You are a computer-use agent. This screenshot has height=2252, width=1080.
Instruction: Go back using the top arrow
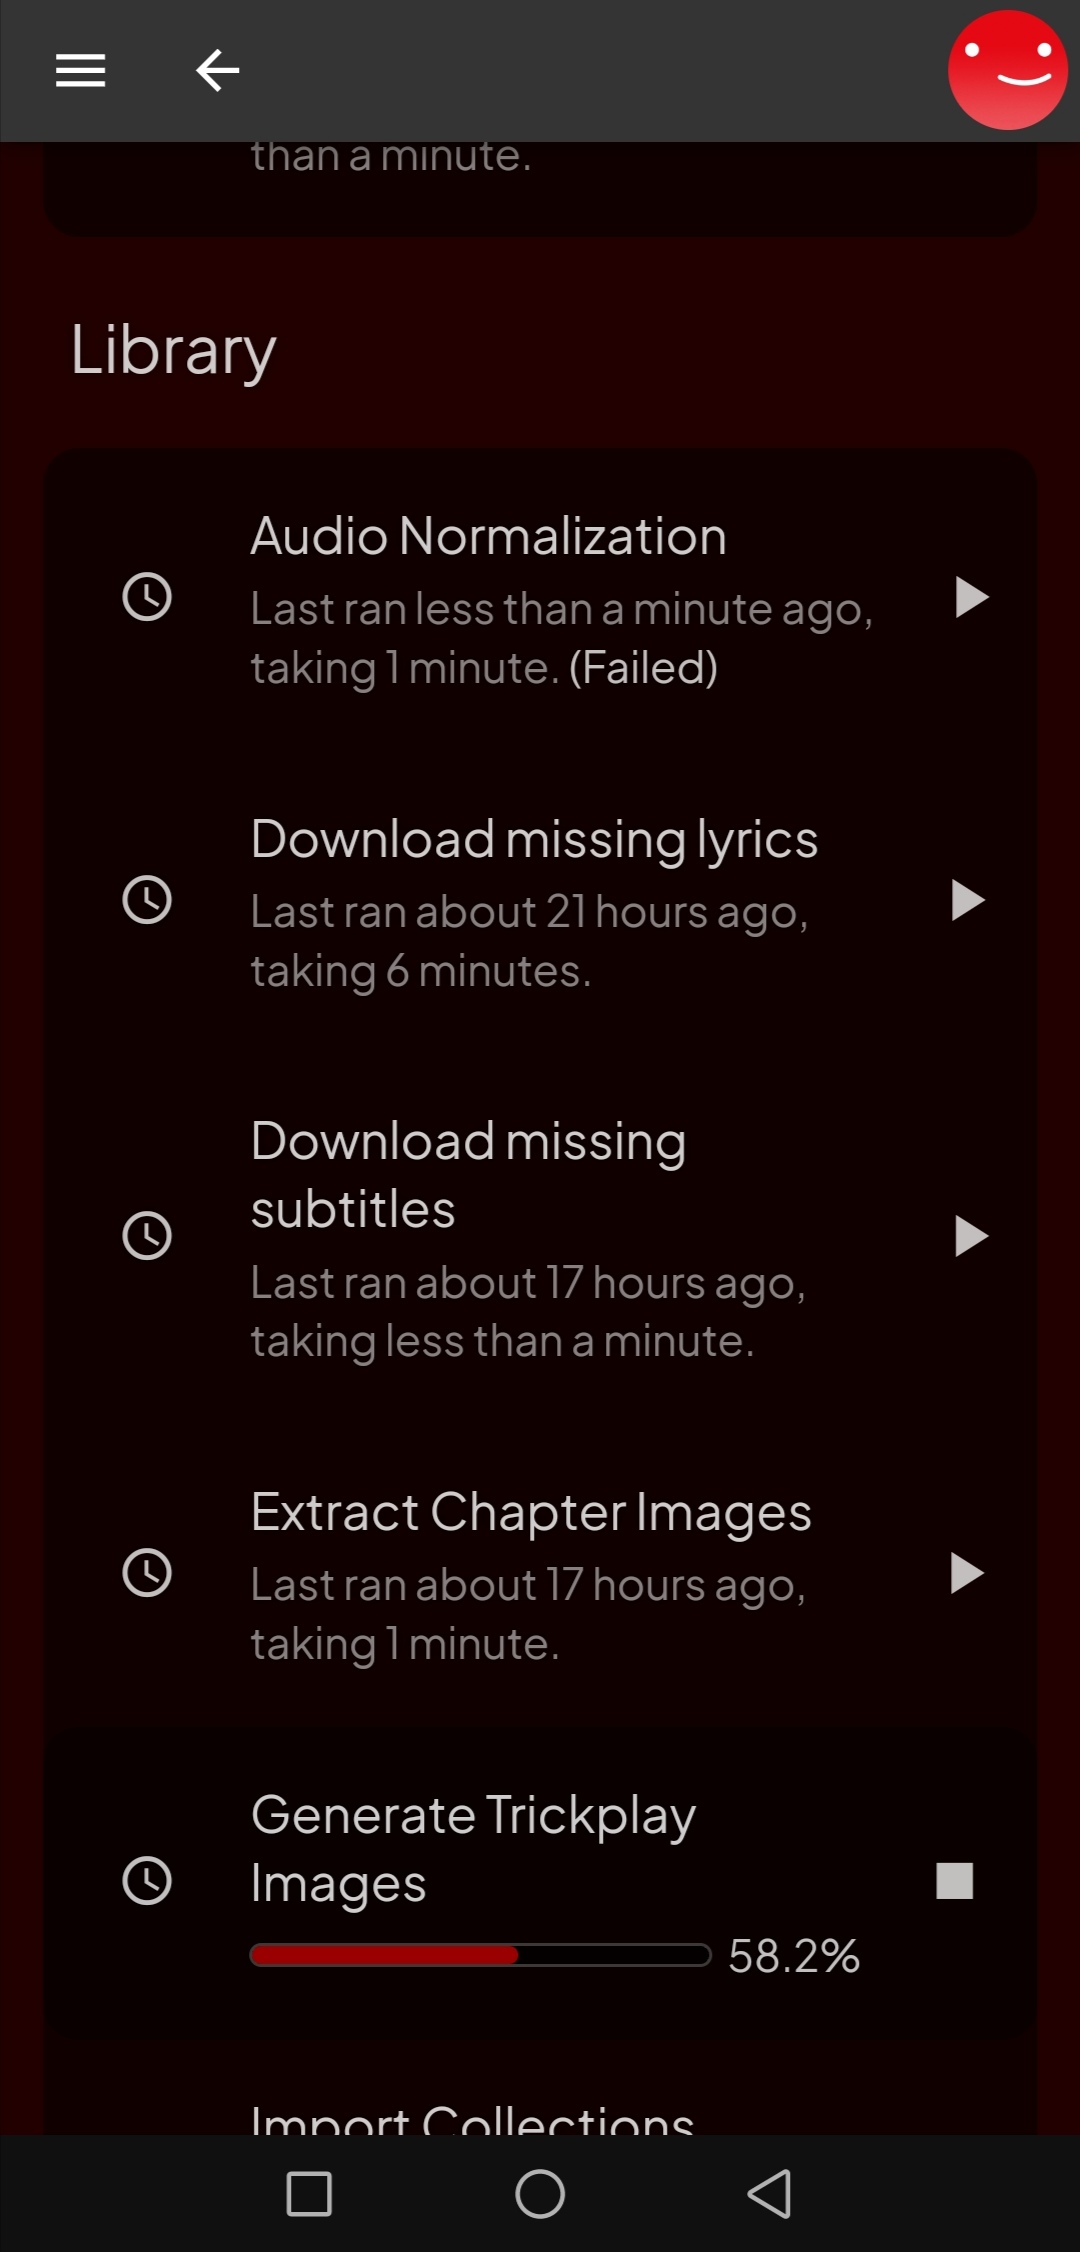pos(217,70)
